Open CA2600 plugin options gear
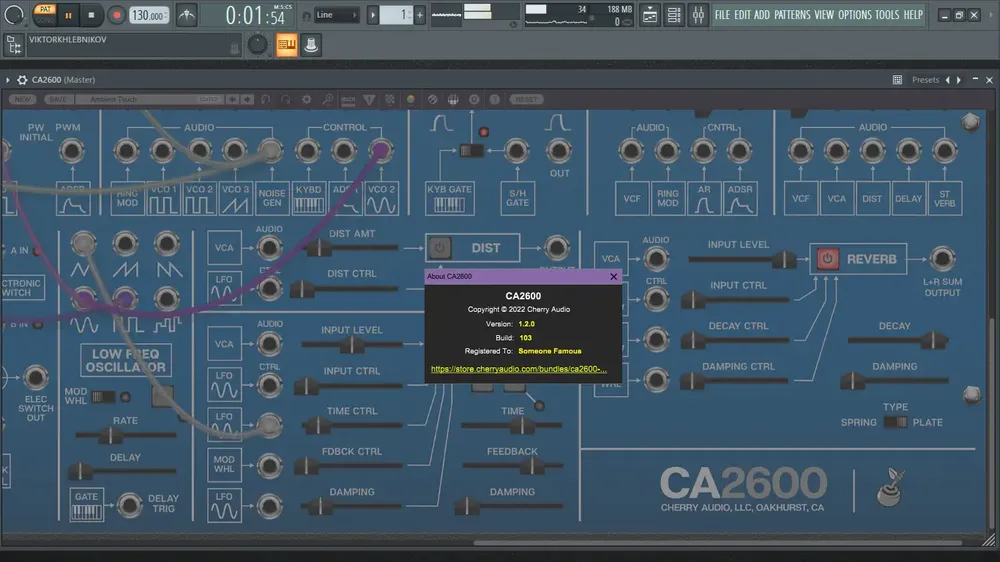This screenshot has width=1000, height=562. click(22, 80)
